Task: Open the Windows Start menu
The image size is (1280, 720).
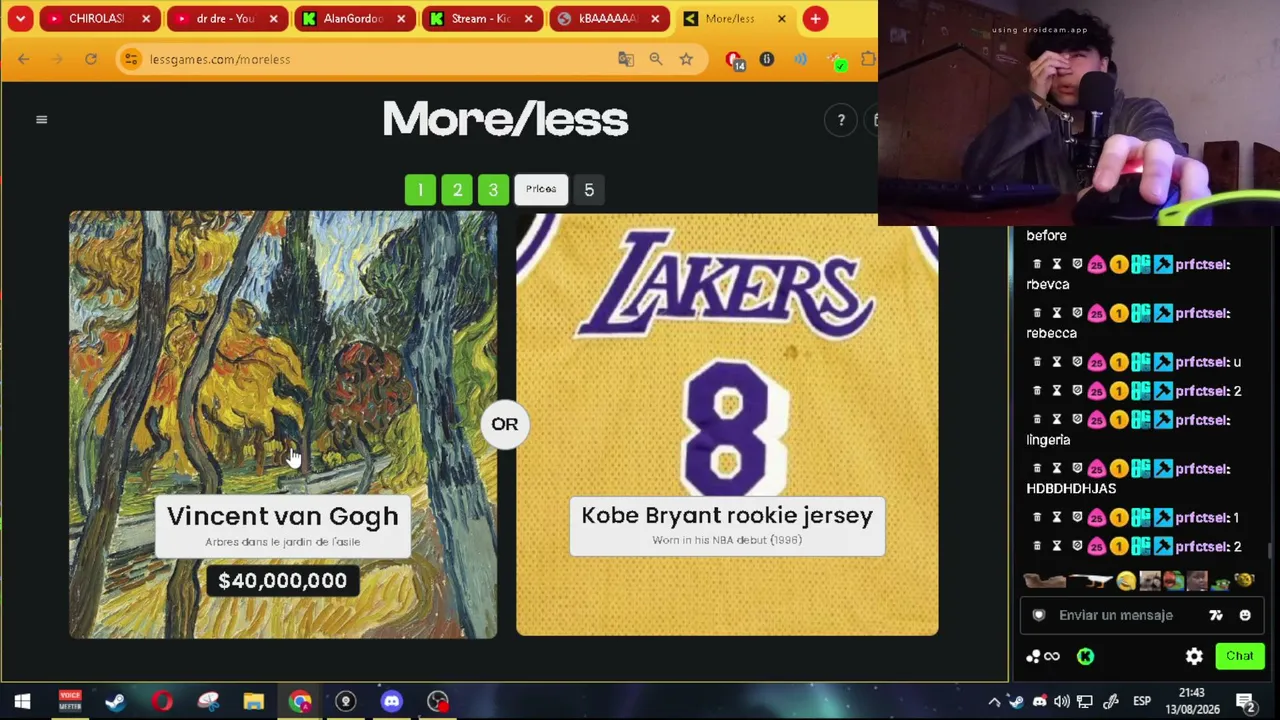Action: pyautogui.click(x=22, y=701)
